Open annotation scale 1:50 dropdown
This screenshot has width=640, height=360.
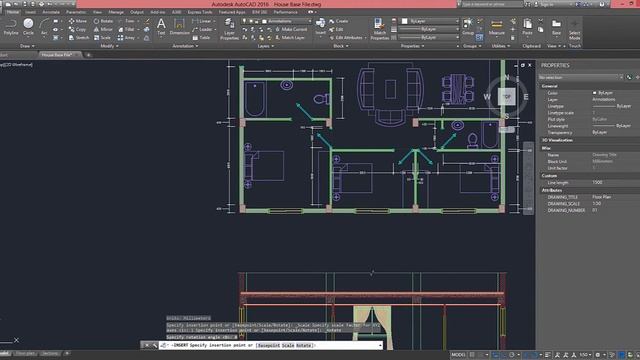[585, 355]
